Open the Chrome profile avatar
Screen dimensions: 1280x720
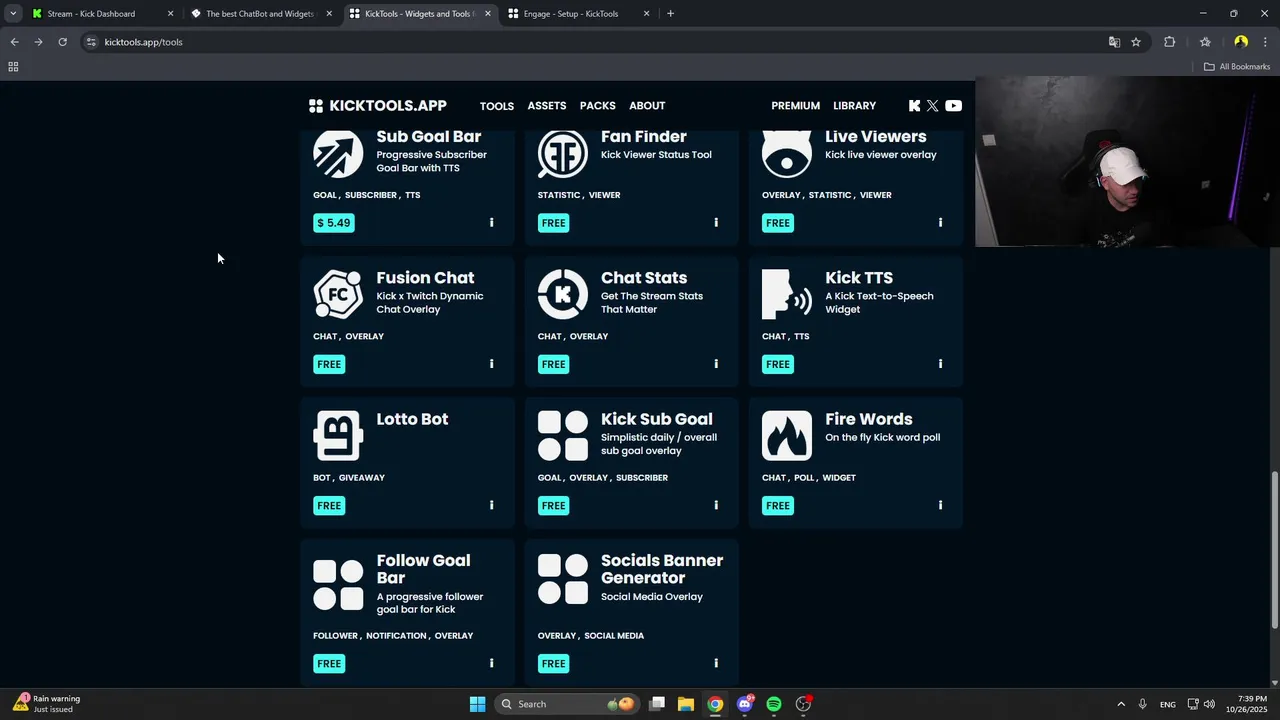coord(1241,42)
